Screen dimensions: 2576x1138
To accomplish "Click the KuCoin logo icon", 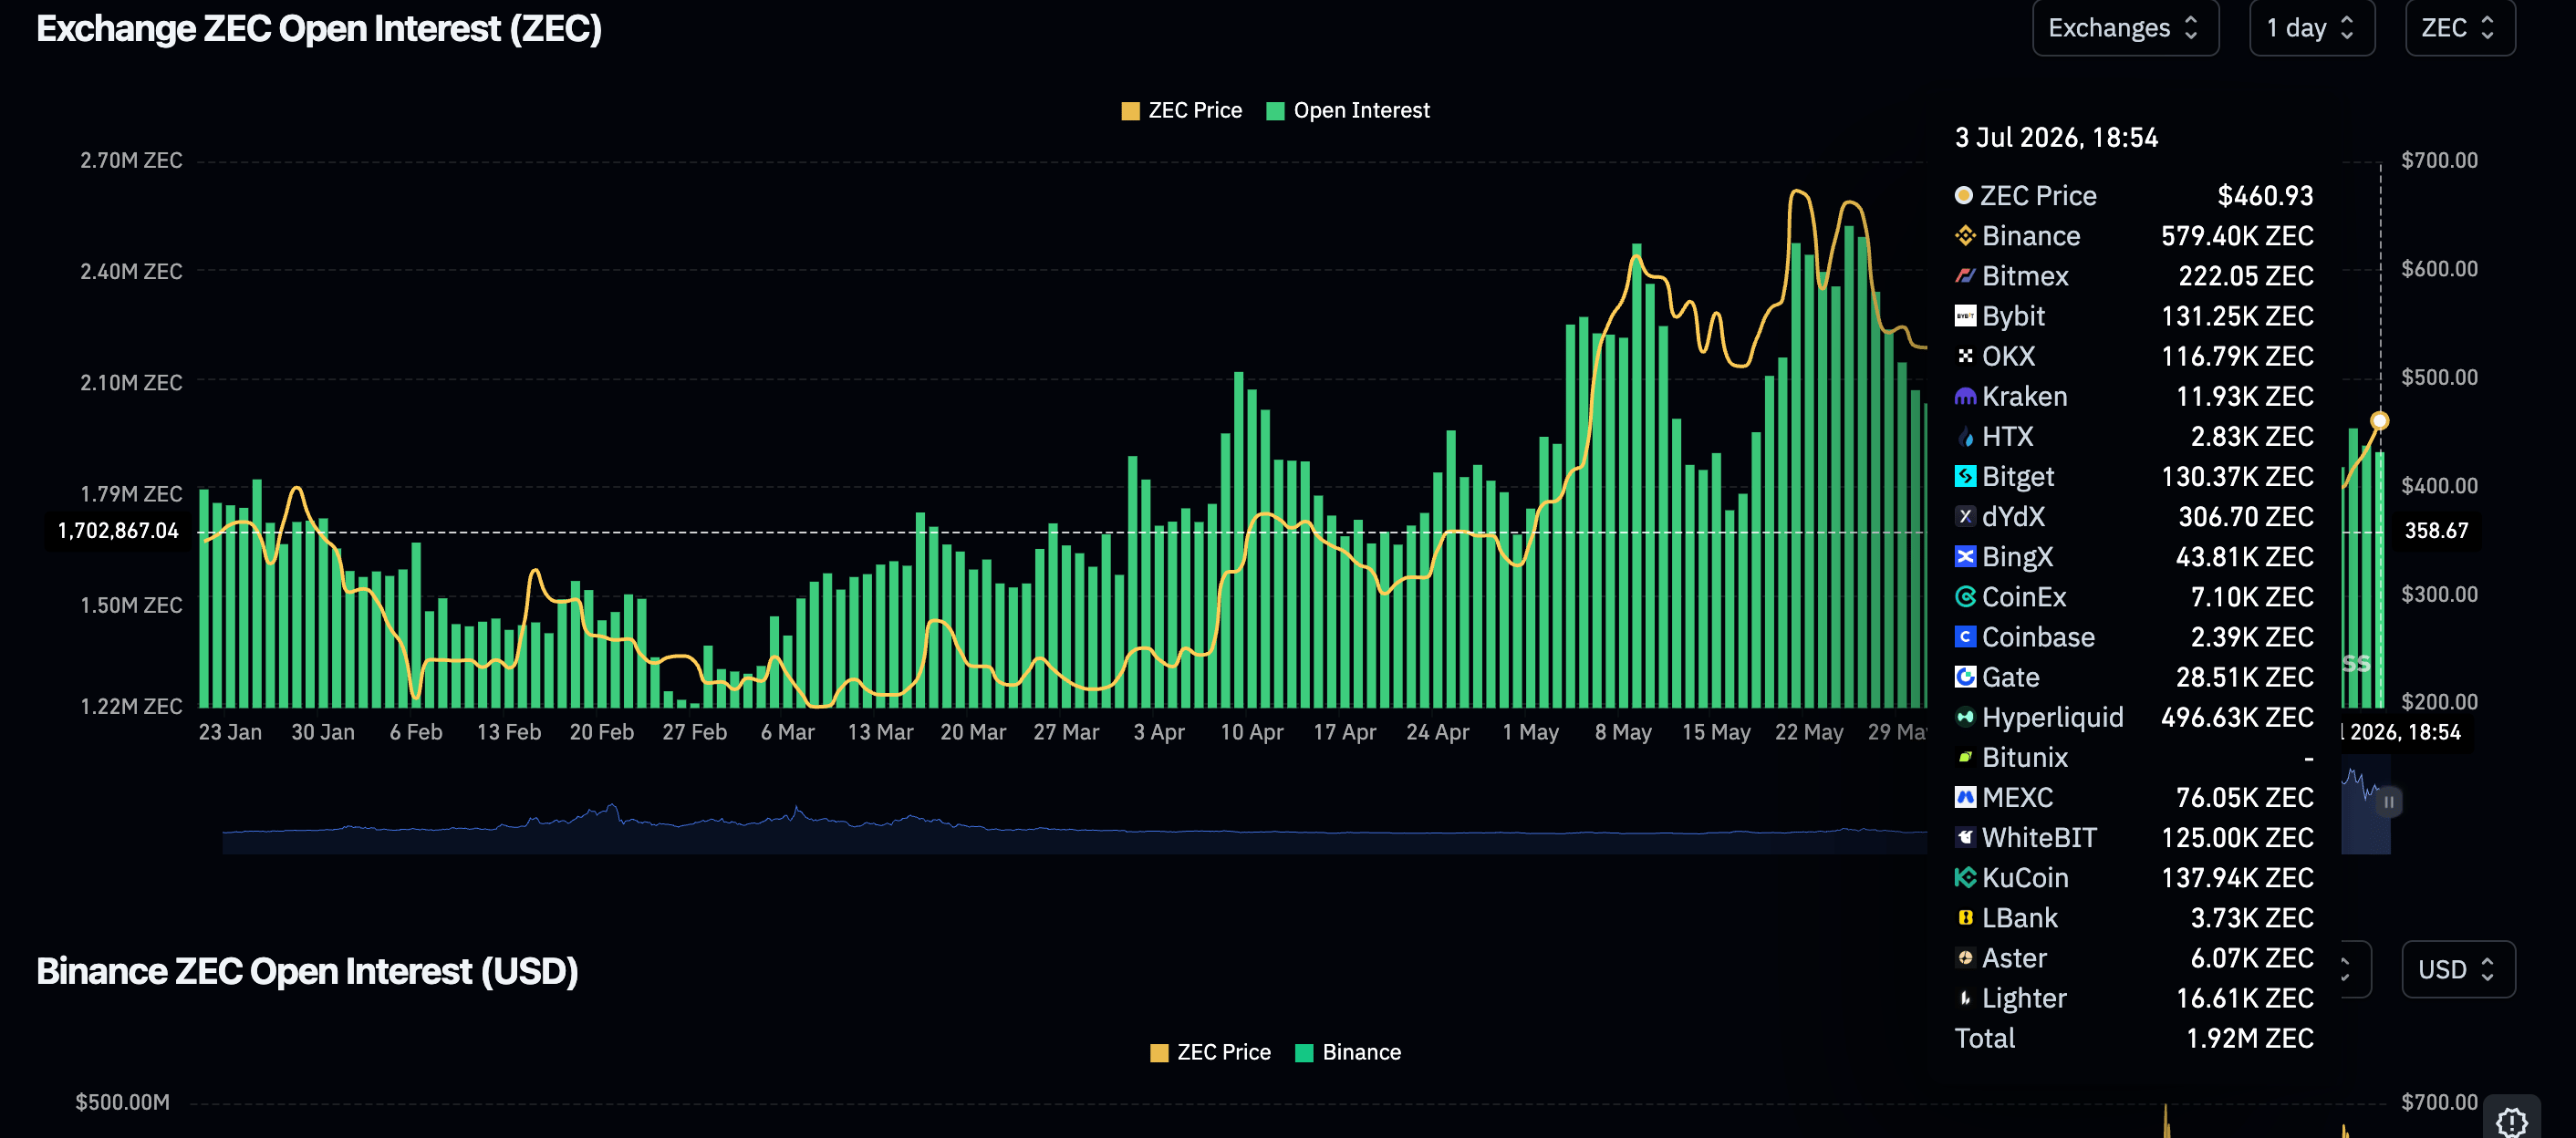I will click(1965, 877).
